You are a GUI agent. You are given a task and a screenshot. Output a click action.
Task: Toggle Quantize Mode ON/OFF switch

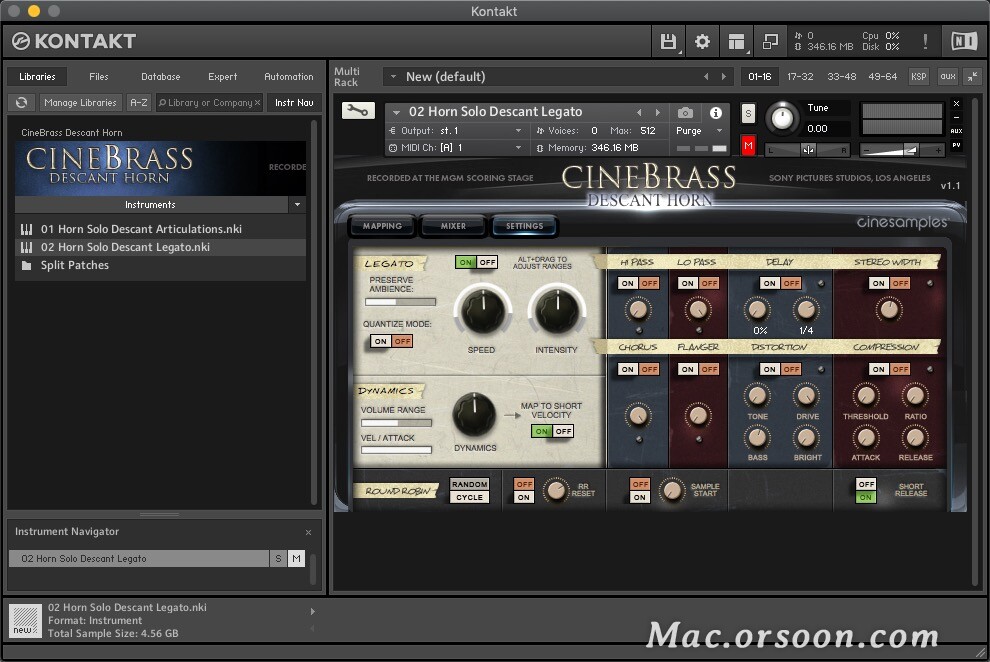point(391,341)
